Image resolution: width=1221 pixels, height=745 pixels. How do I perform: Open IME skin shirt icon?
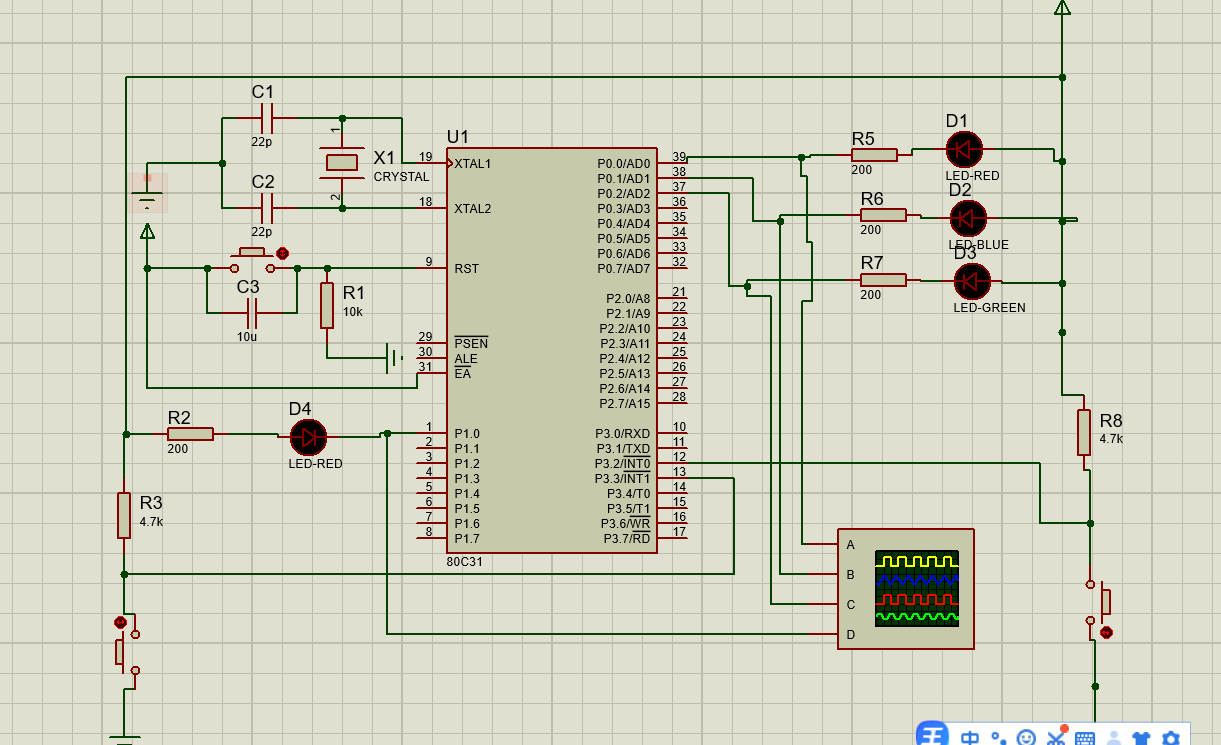pyautogui.click(x=1141, y=738)
